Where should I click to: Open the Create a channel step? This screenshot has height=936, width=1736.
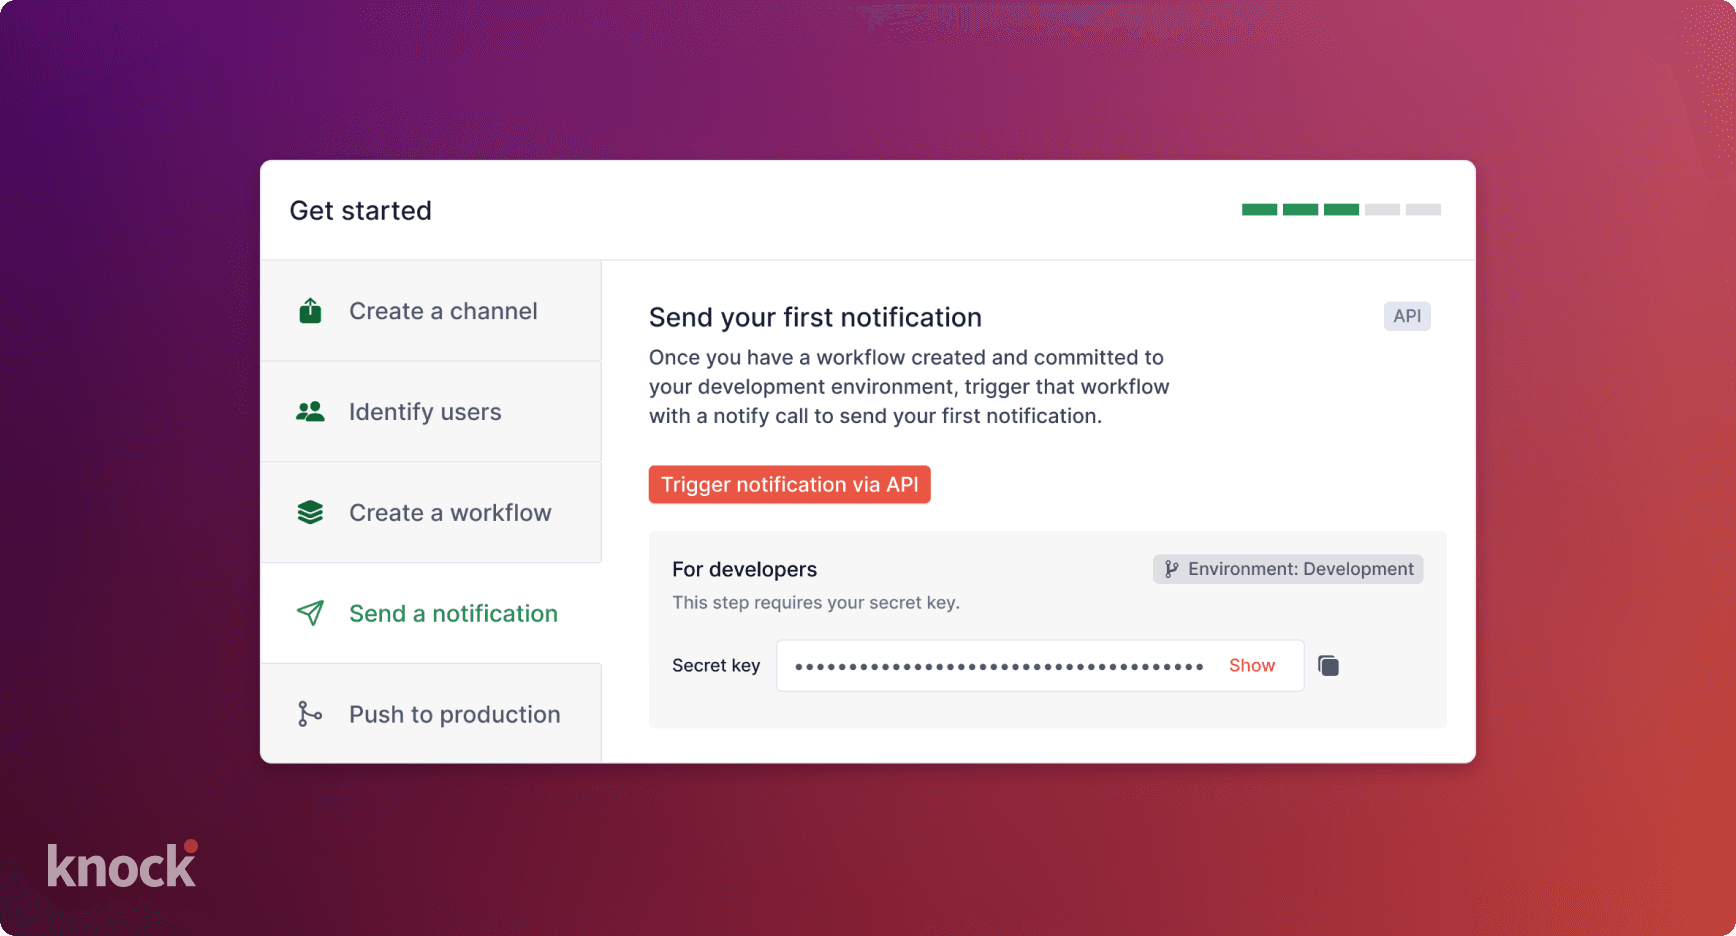pyautogui.click(x=443, y=311)
